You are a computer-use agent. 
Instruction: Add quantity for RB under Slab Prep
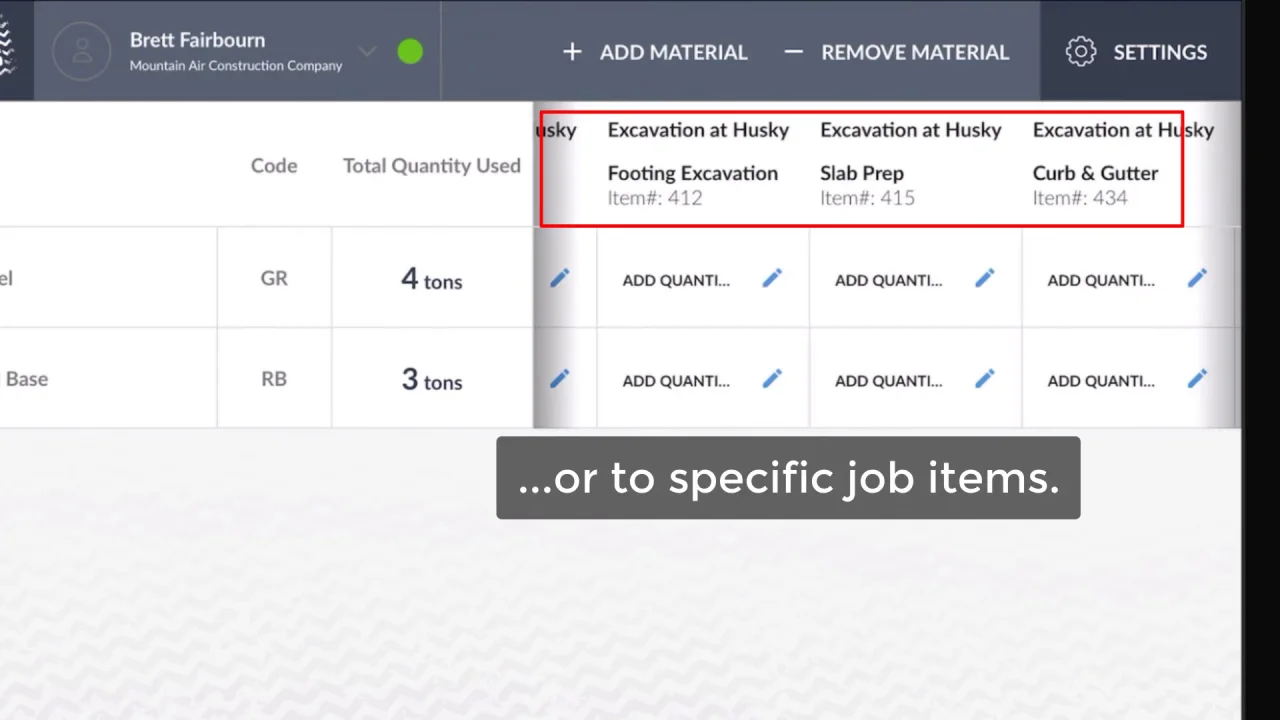[x=888, y=381]
